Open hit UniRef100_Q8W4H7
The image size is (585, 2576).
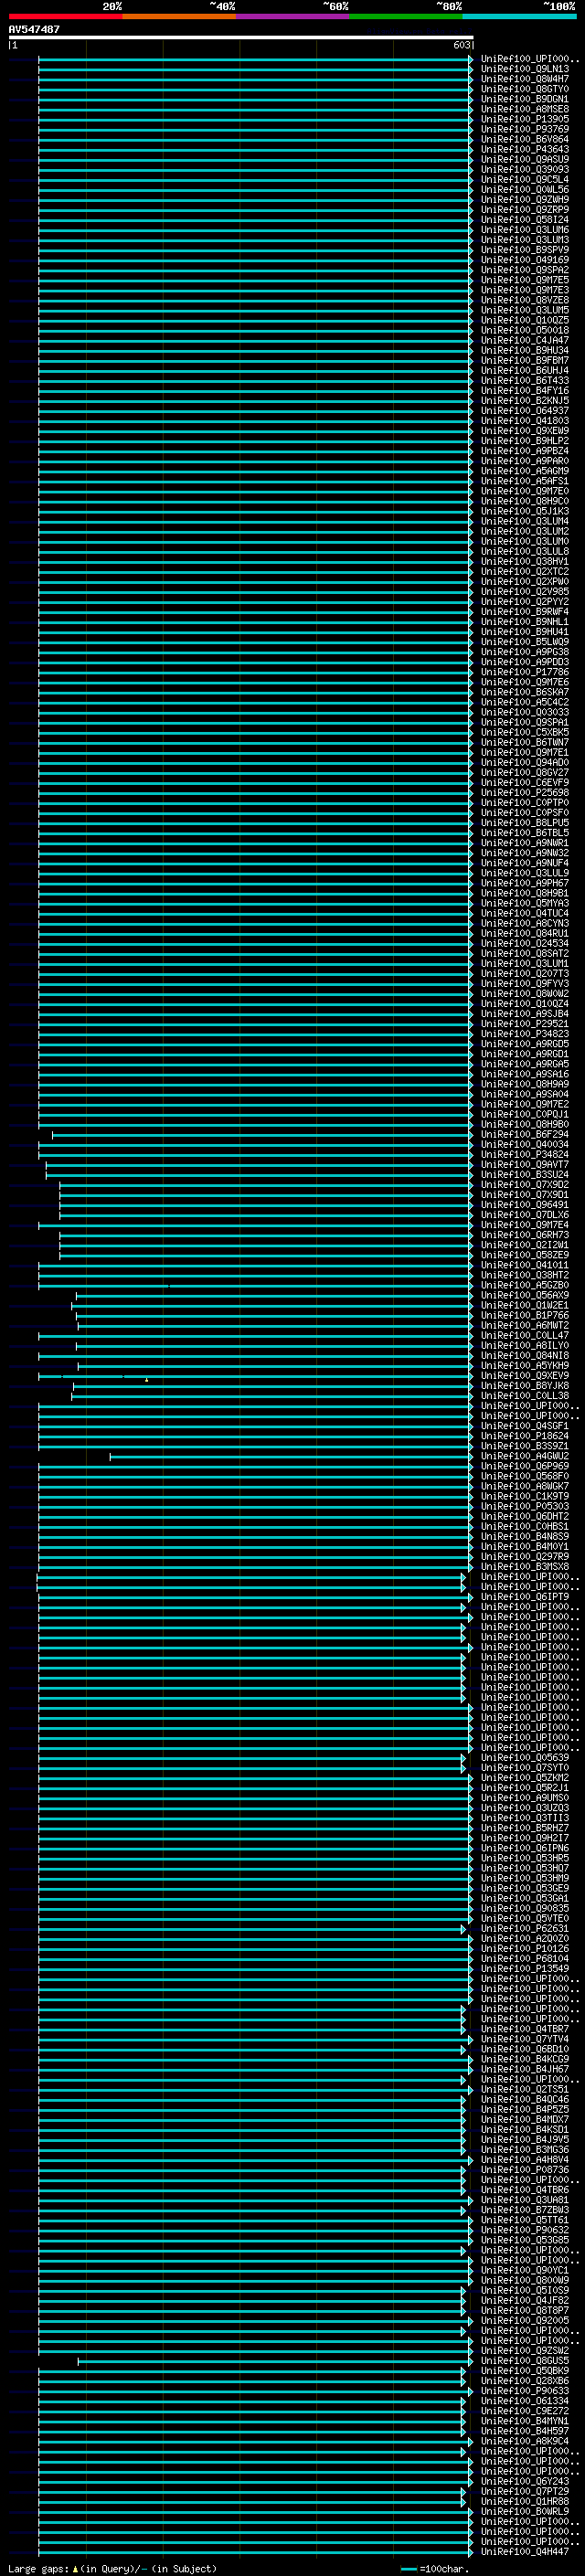(x=525, y=80)
